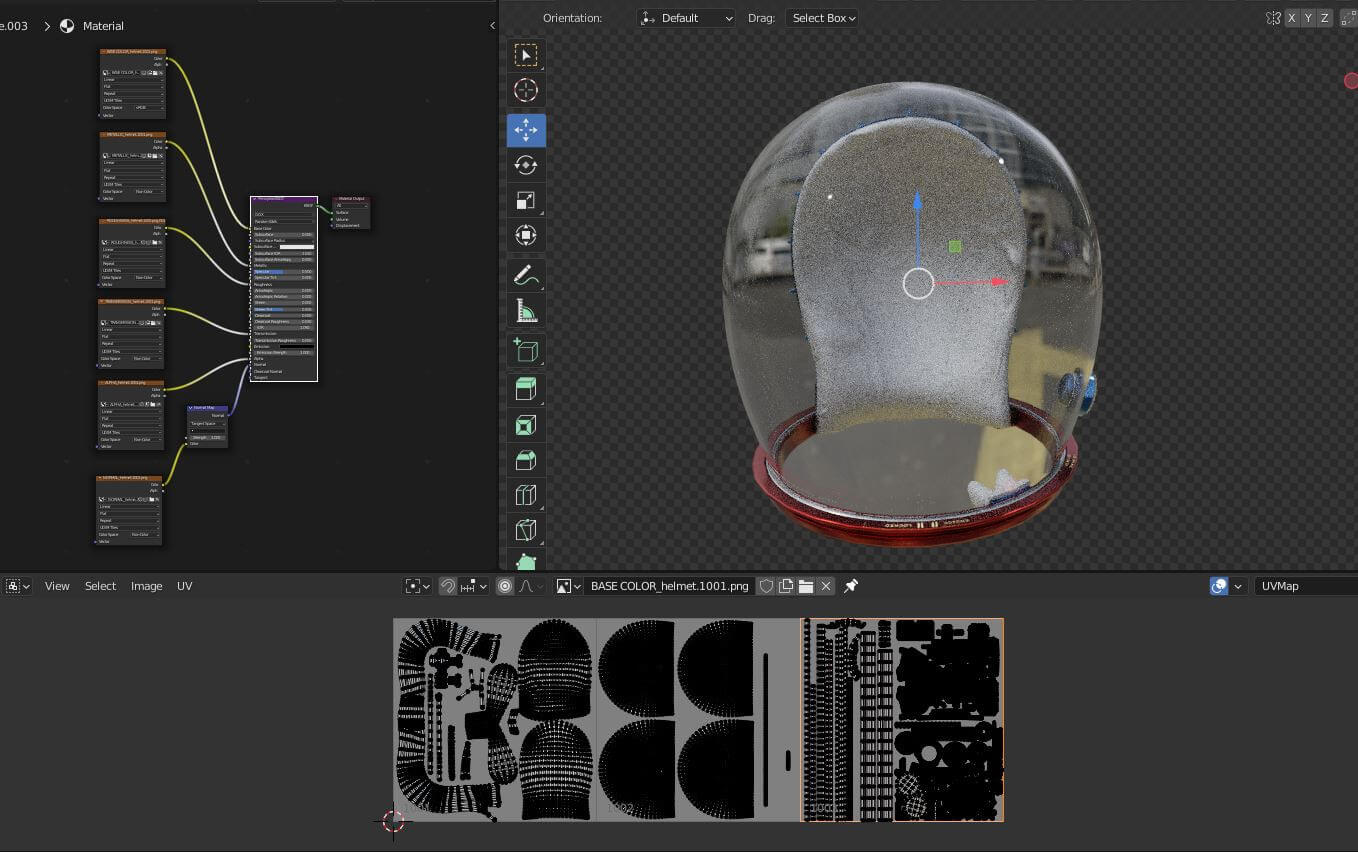The image size is (1358, 852).
Task: Select the Scale tool
Action: [526, 200]
